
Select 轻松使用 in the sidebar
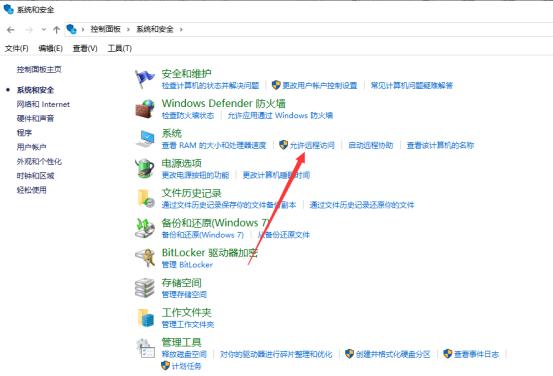(x=31, y=190)
